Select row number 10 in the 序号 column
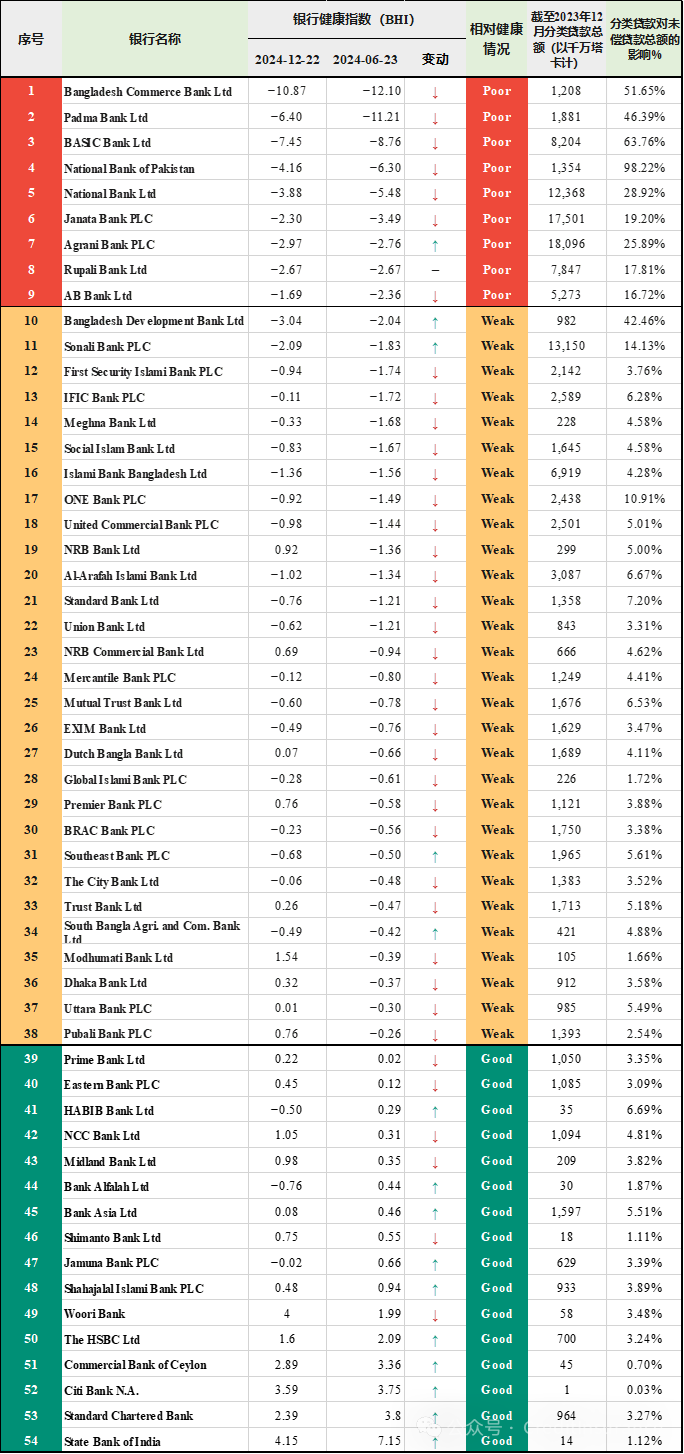This screenshot has width=684, height=1454. point(31,320)
